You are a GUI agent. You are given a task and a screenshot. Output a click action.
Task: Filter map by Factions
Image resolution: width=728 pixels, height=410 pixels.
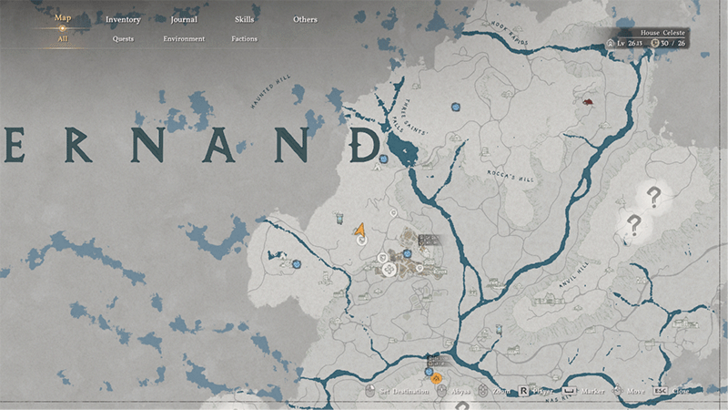[244, 39]
